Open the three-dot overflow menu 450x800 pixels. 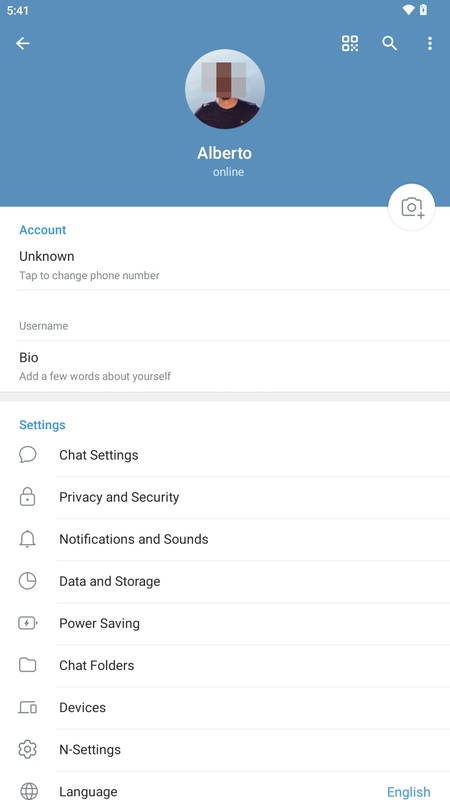pyautogui.click(x=430, y=43)
